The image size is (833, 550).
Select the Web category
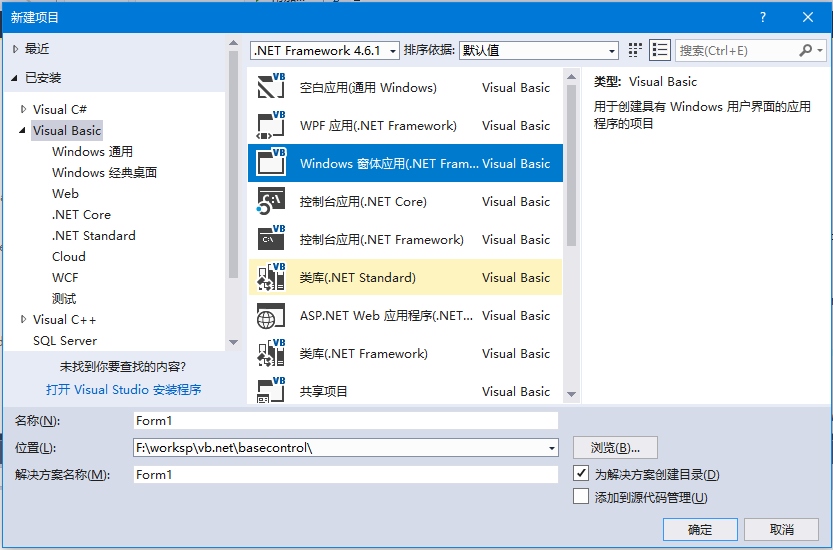(x=65, y=193)
